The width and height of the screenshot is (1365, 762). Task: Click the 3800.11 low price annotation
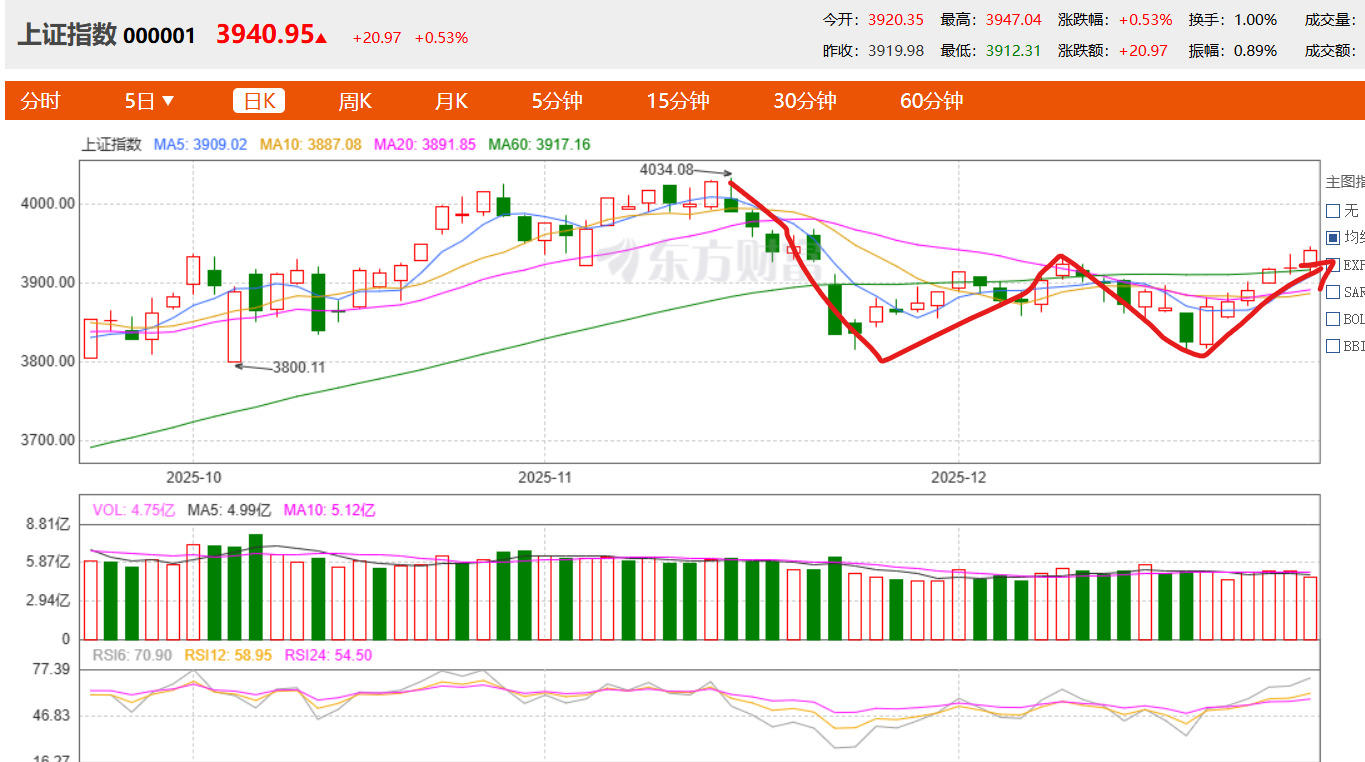point(299,367)
